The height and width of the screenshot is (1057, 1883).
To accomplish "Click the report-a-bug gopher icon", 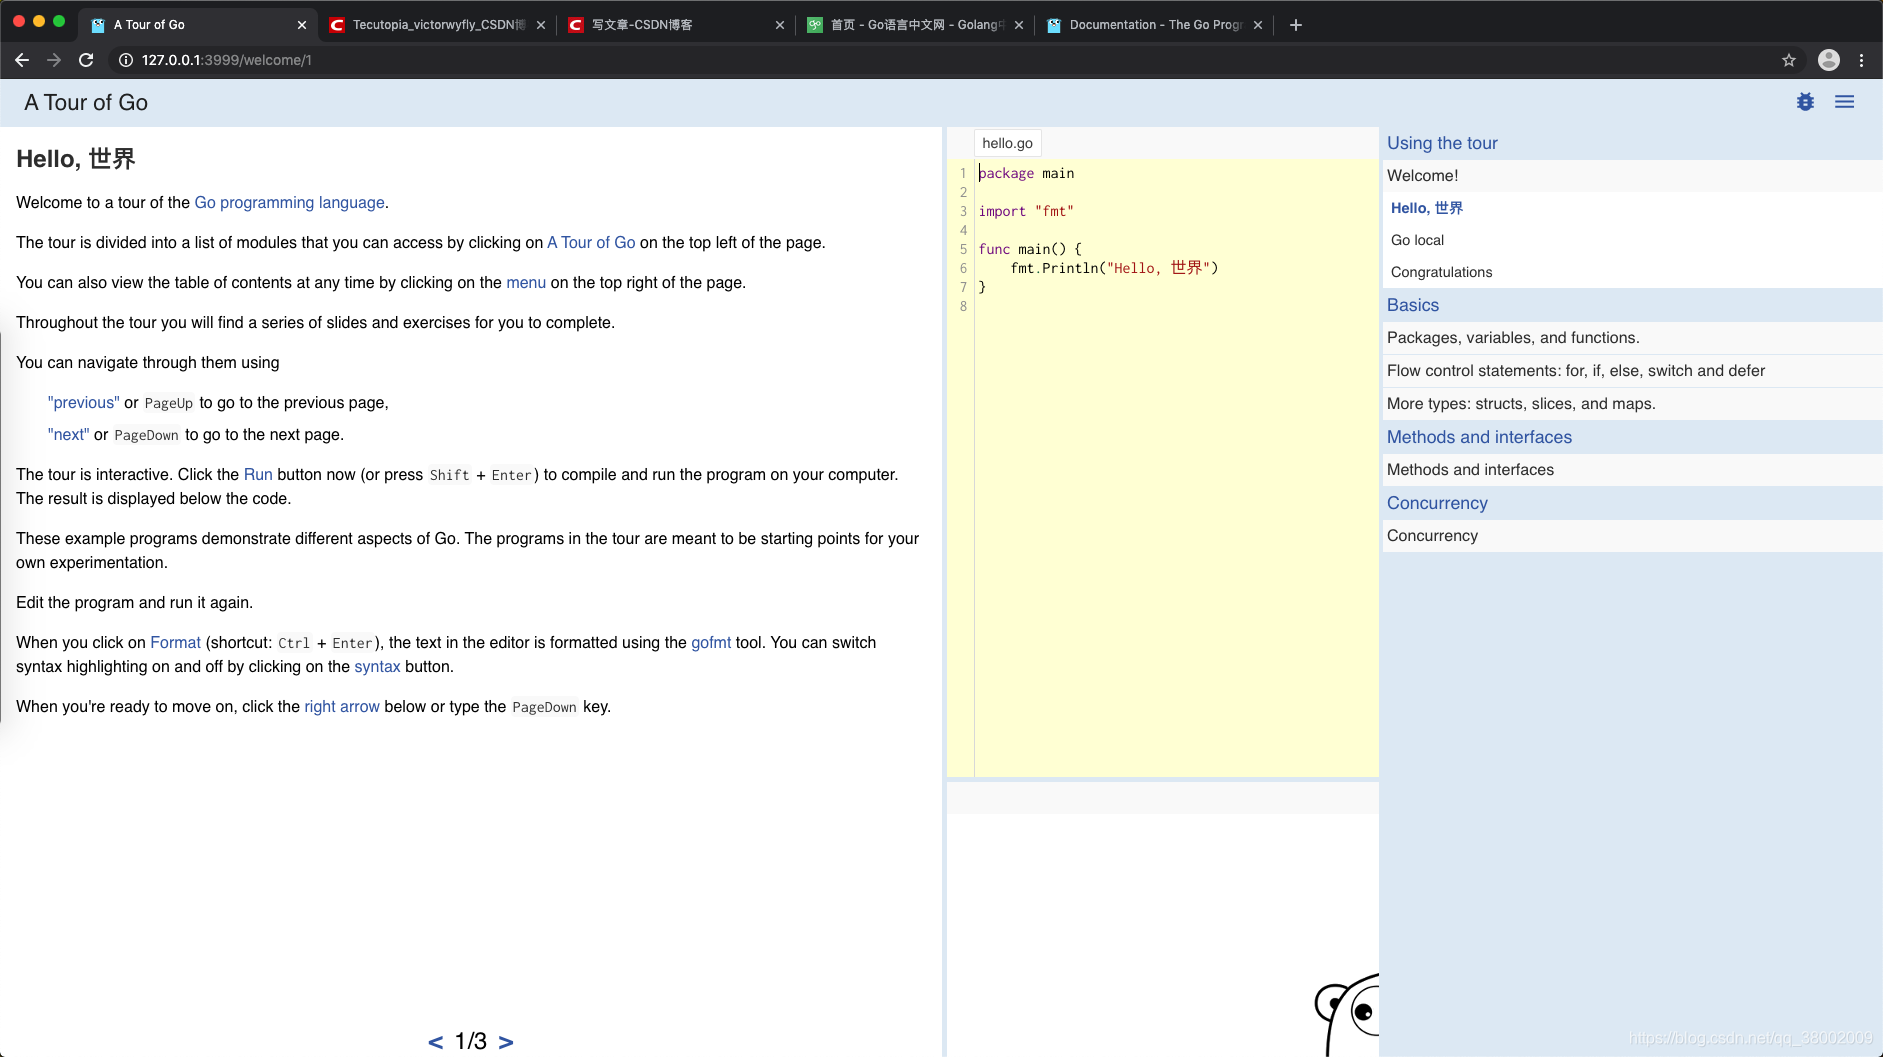I will 1805,101.
